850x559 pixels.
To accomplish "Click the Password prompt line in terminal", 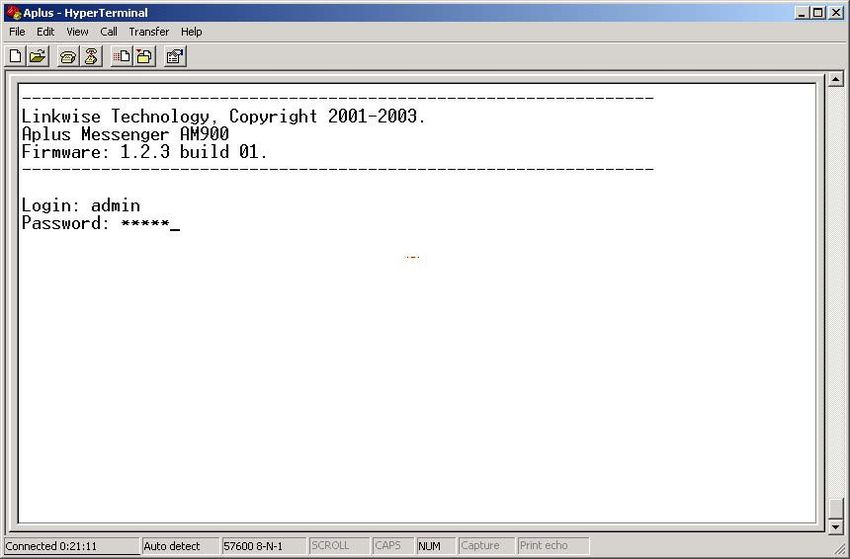I will pos(100,223).
